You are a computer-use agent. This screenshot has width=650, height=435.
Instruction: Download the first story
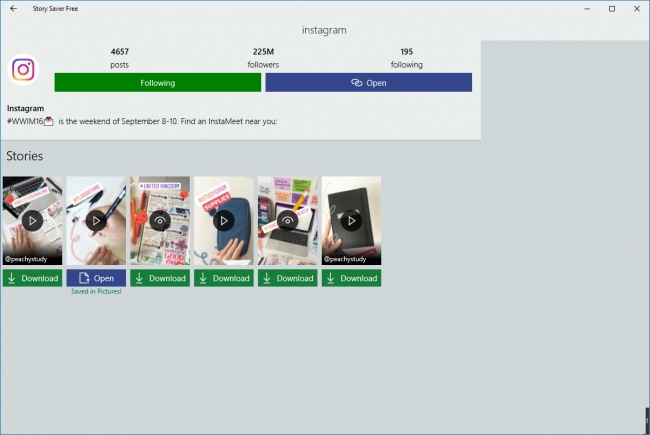click(x=32, y=278)
